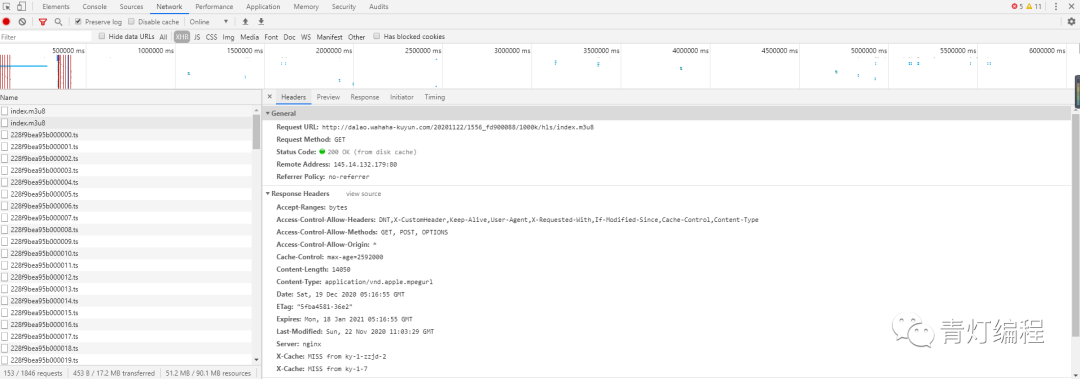Focus the Filter text field
Screen dimensions: 1080x379
(x=45, y=37)
